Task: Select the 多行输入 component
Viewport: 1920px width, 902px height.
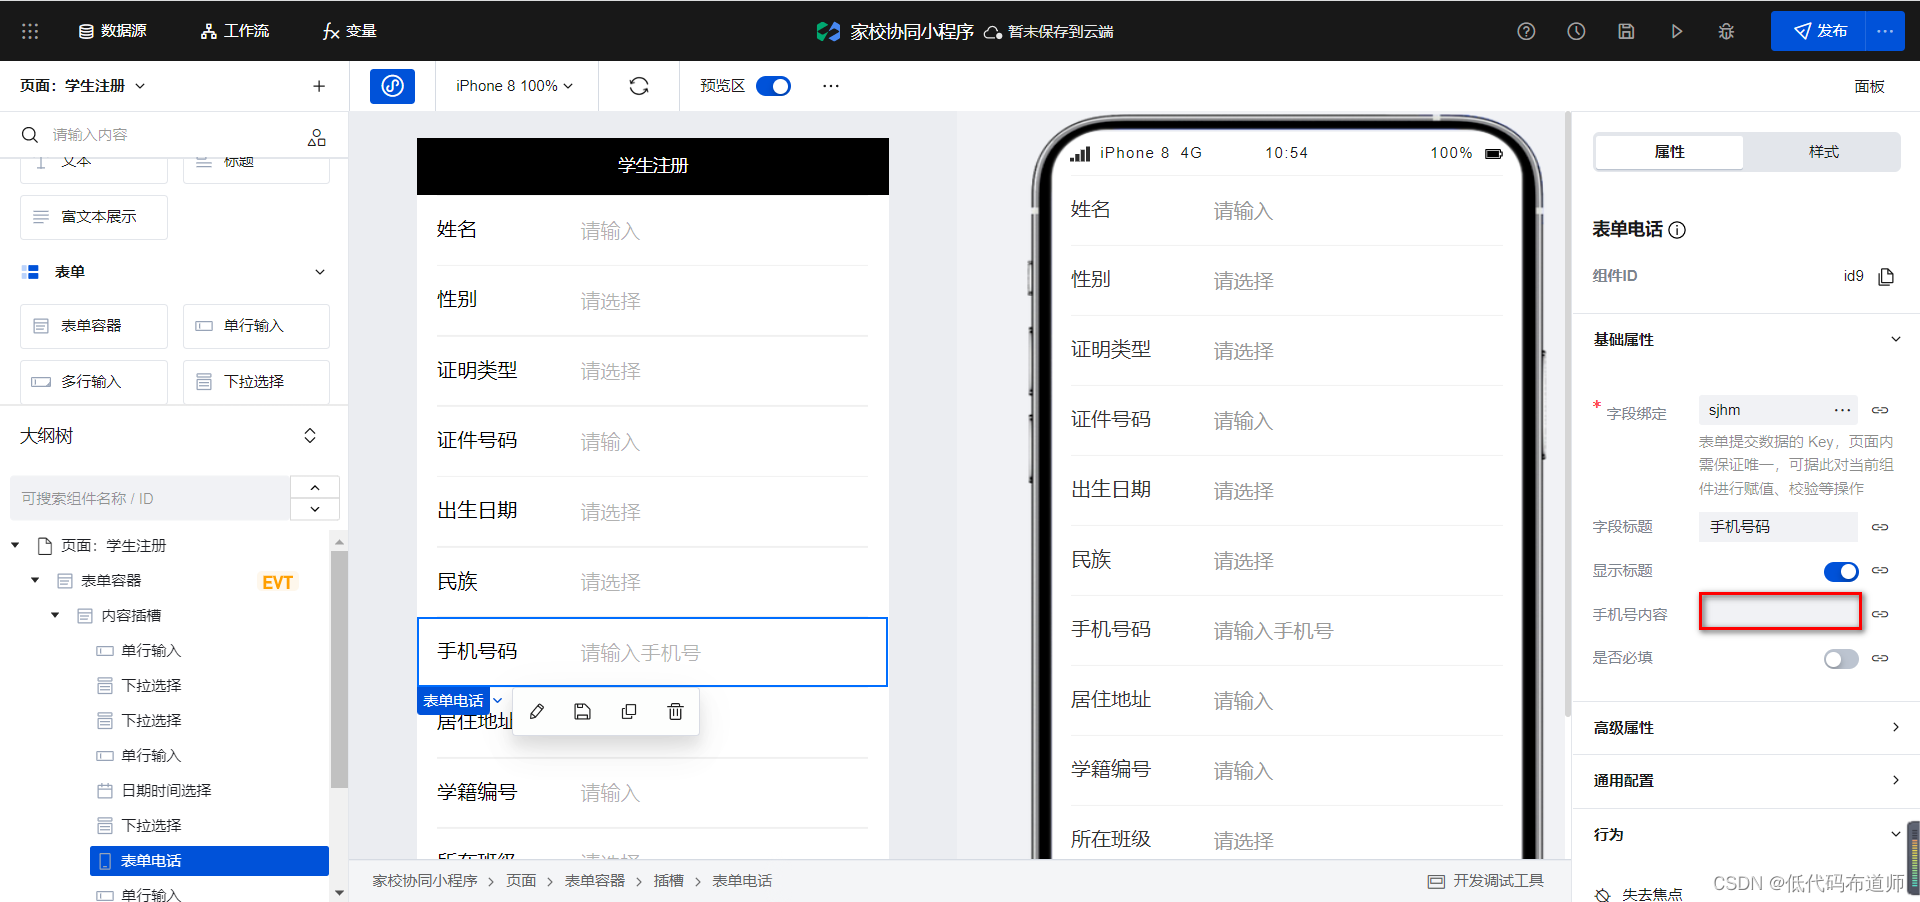Action: coord(94,382)
